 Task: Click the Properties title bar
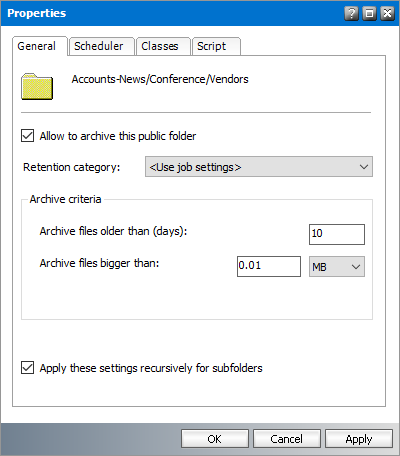pos(200,13)
